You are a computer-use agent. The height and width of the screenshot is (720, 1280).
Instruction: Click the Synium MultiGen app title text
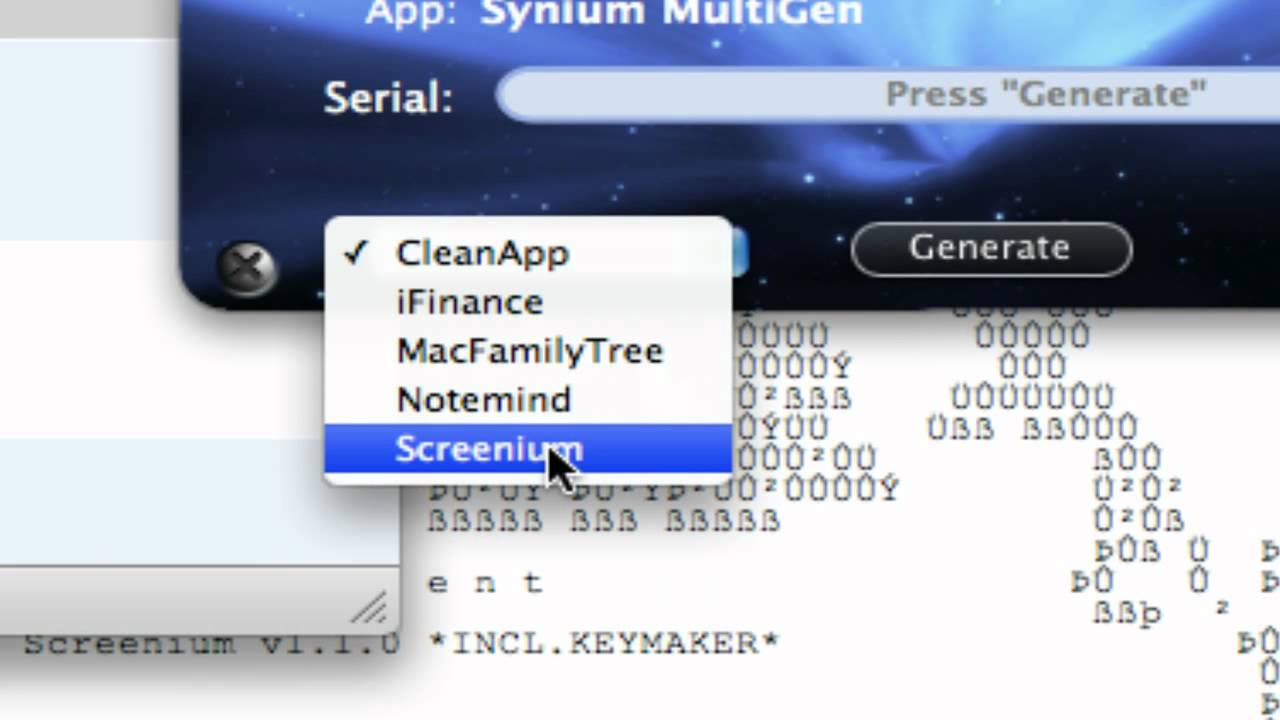(671, 14)
